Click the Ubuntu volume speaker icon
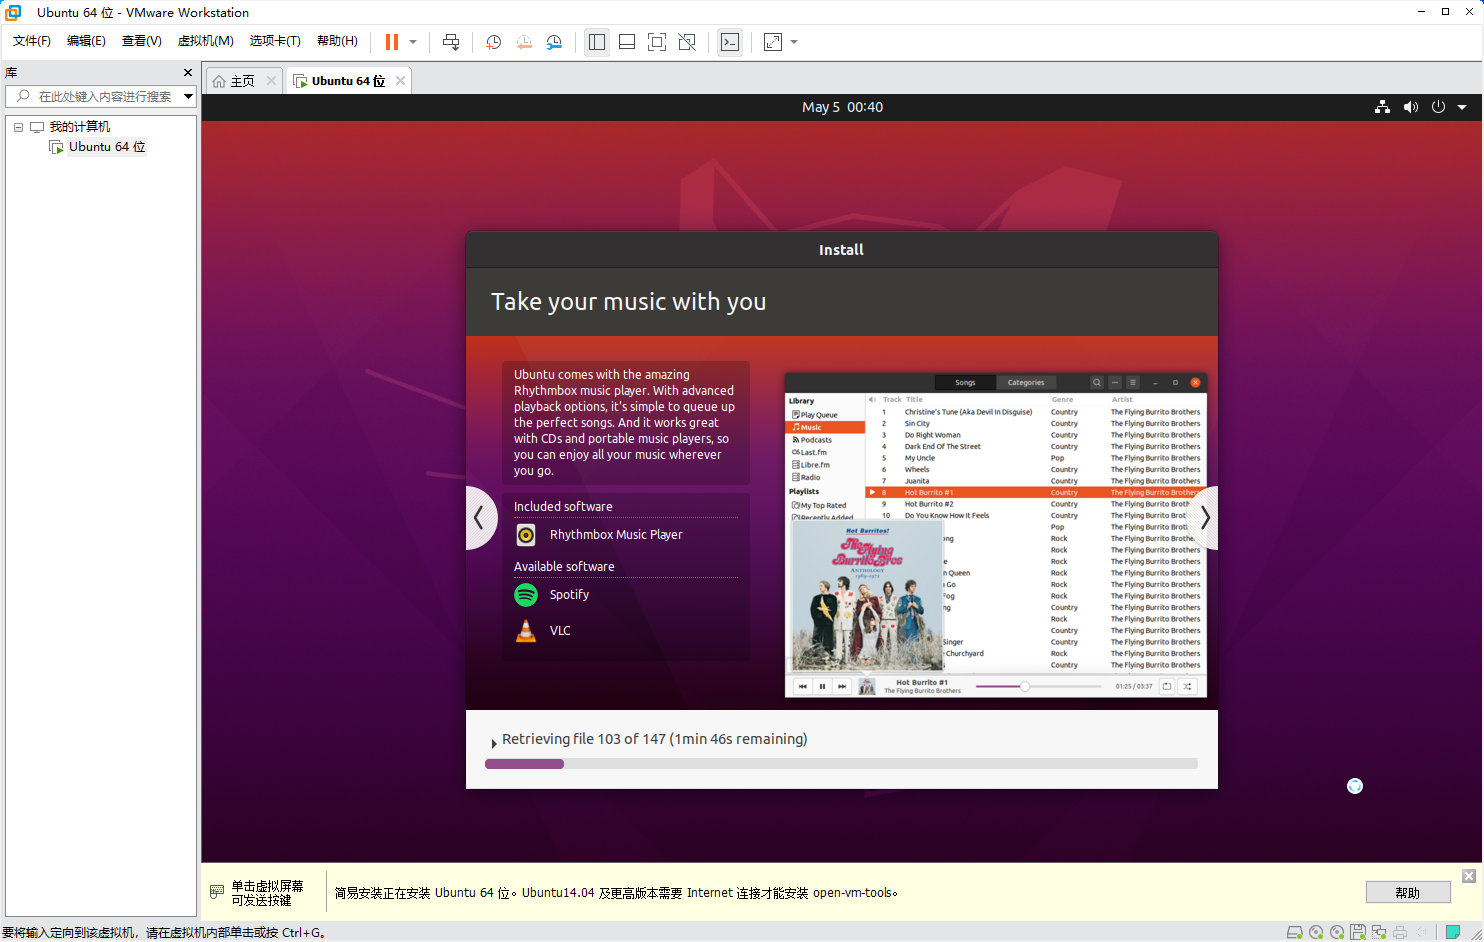This screenshot has height=942, width=1484. [1410, 107]
